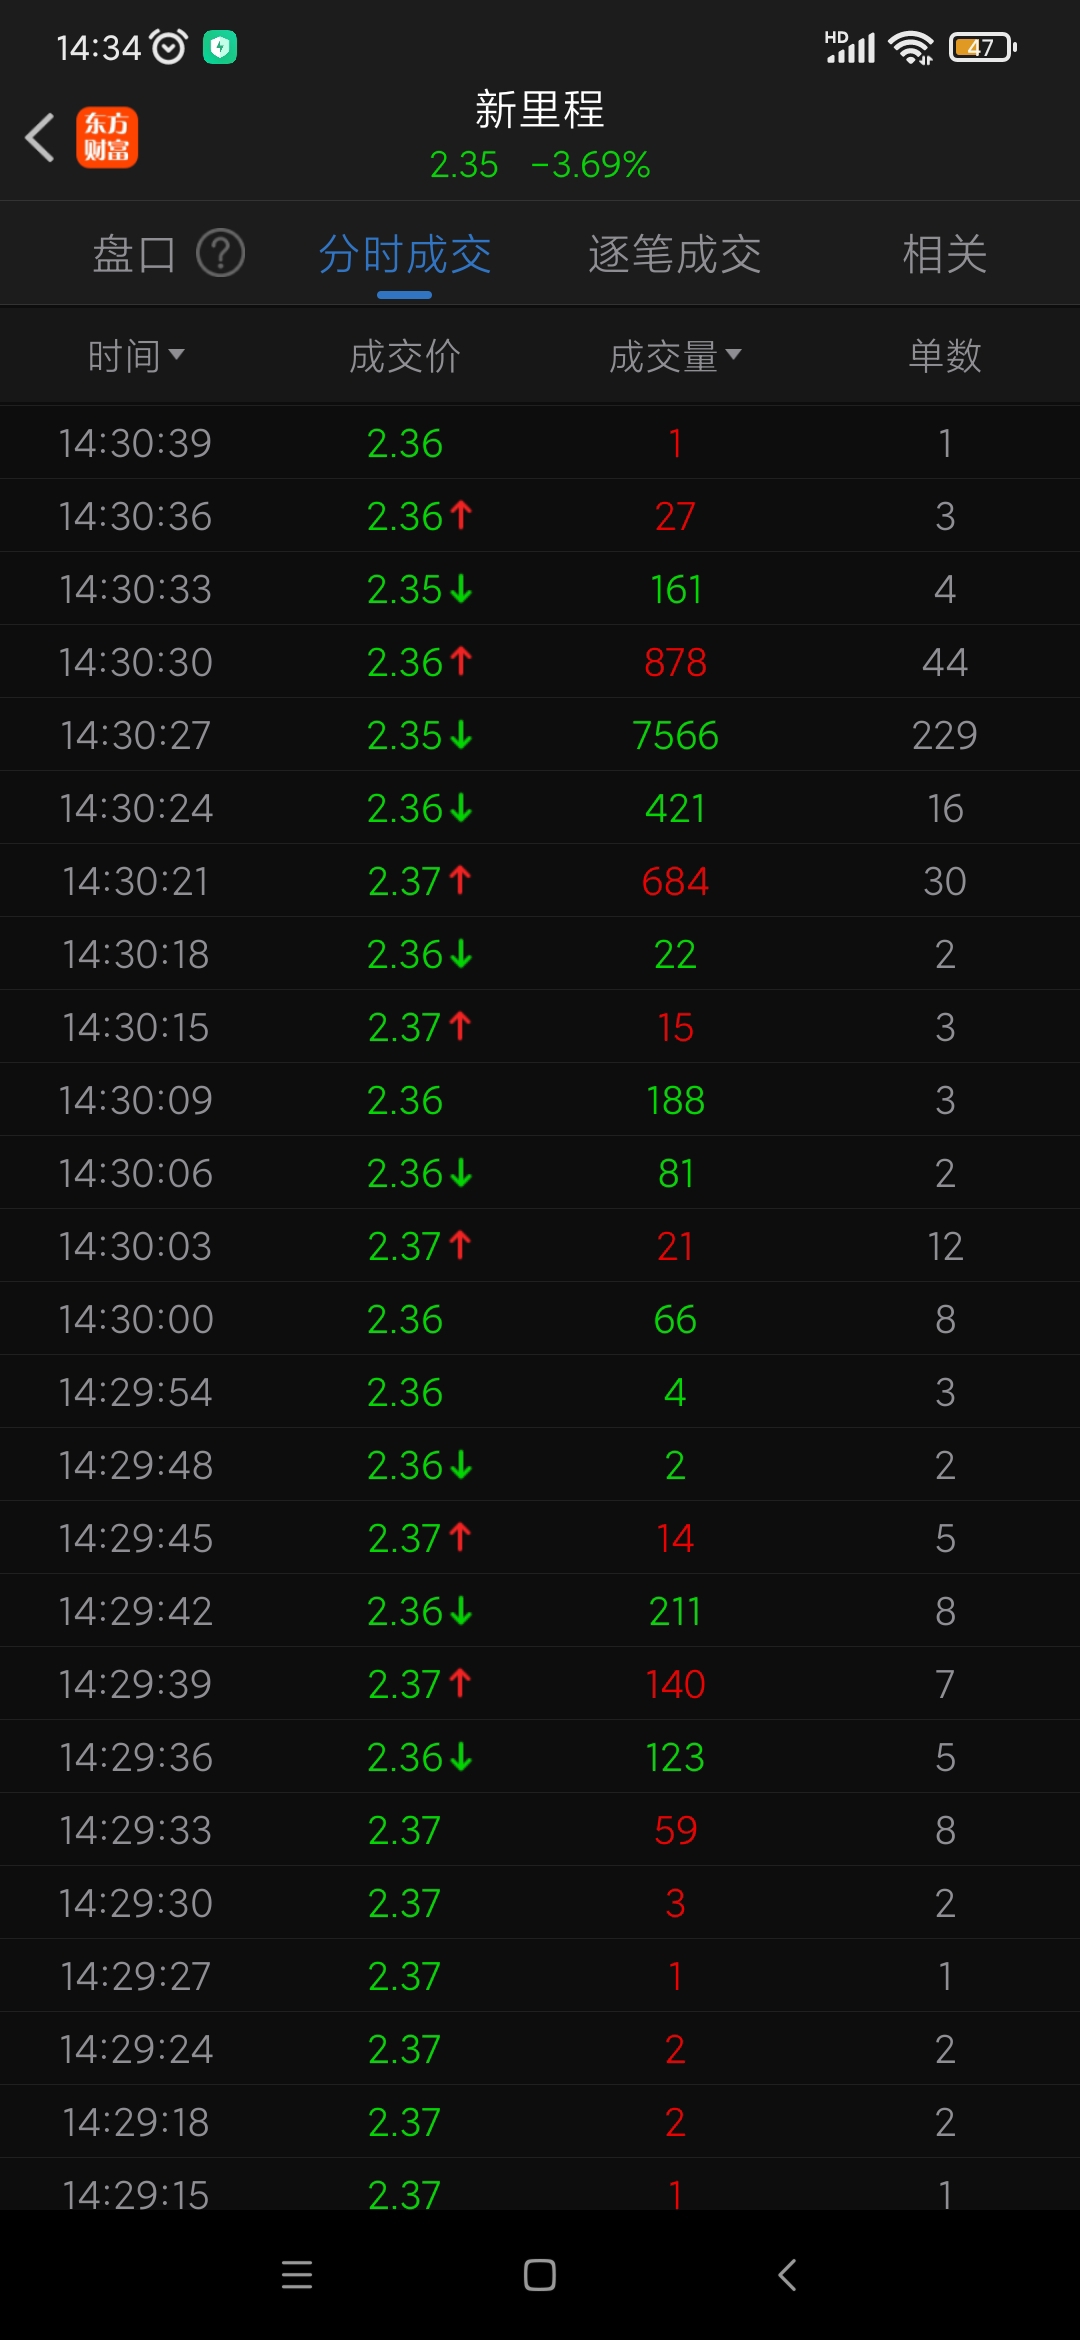This screenshot has width=1080, height=2340.
Task: Sort by the 时间 column dropdown
Action: click(135, 355)
